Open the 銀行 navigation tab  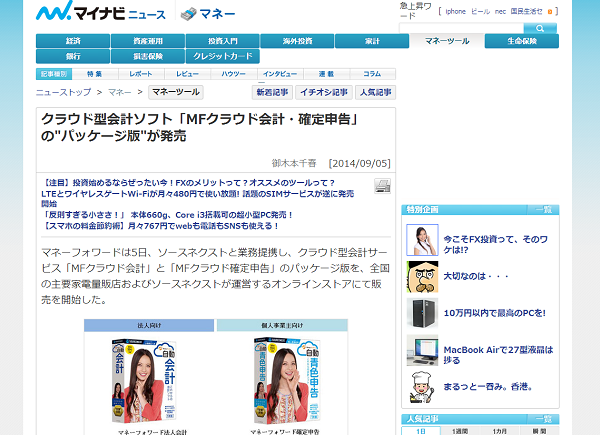click(73, 56)
